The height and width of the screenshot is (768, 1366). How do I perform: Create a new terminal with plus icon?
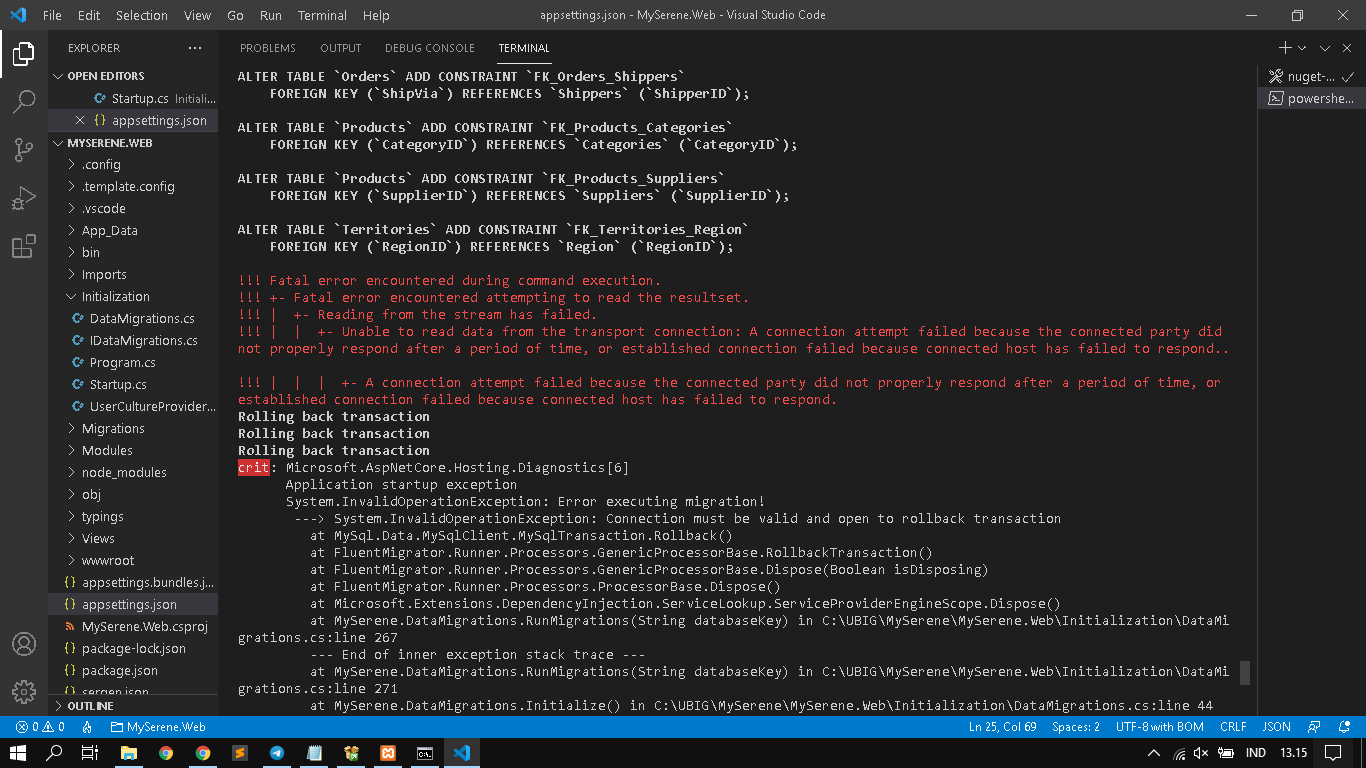tap(1285, 48)
